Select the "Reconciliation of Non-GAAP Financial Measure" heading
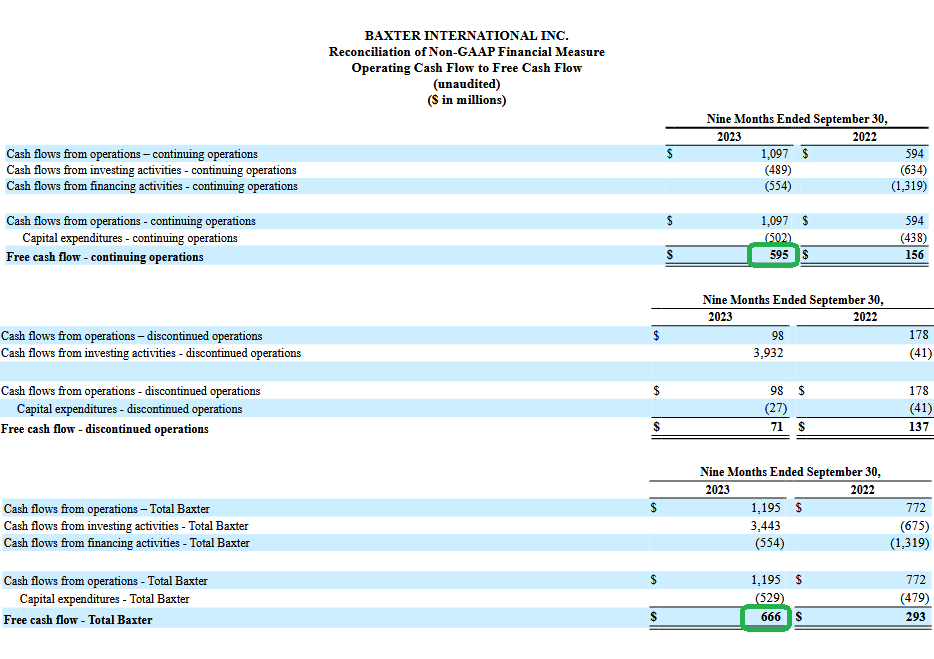 click(x=466, y=52)
